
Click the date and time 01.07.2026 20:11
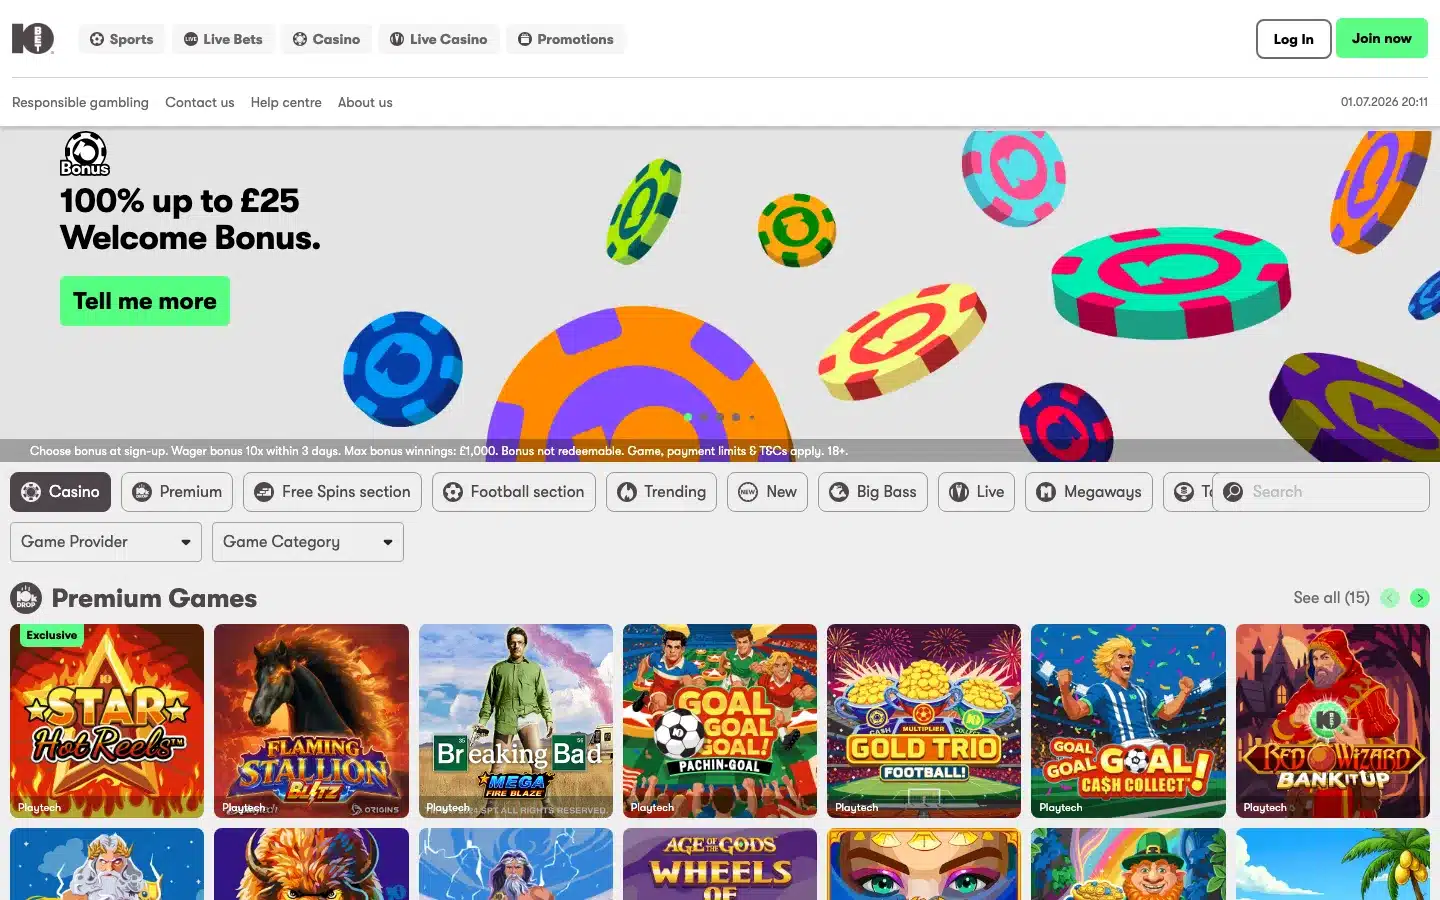tap(1384, 102)
